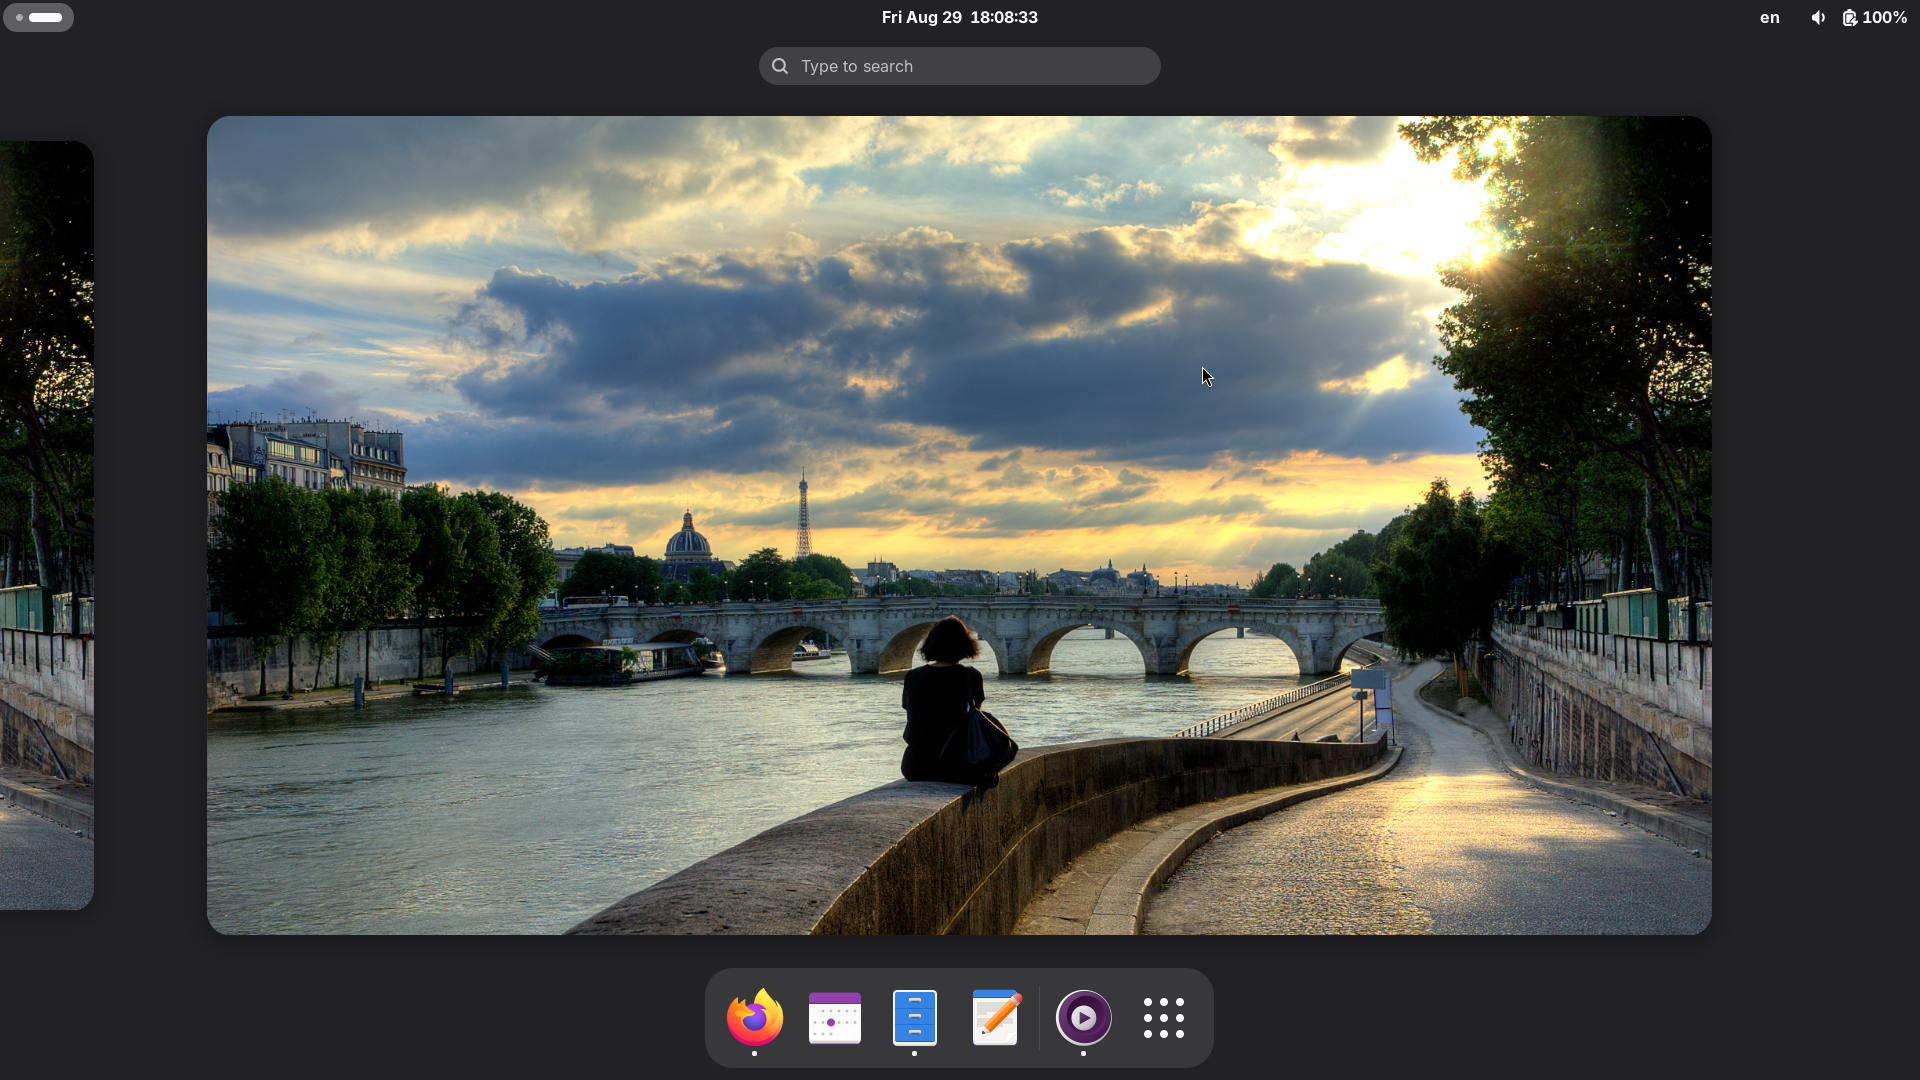The image size is (1920, 1080).
Task: Click the charging battery icon
Action: pos(1849,17)
